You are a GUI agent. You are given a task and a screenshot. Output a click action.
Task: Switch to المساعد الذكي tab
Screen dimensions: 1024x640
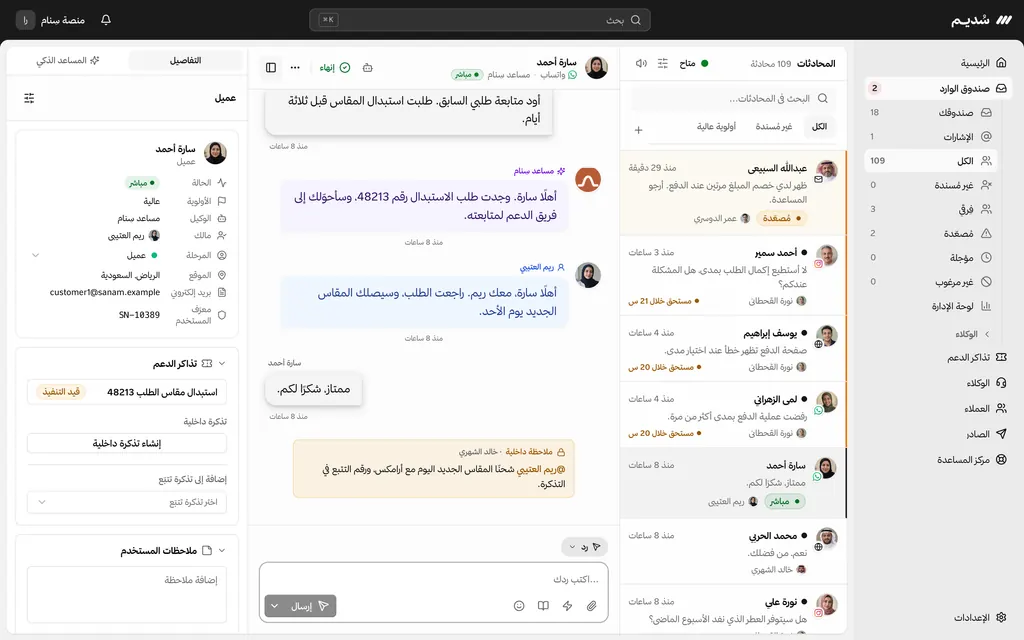click(68, 60)
